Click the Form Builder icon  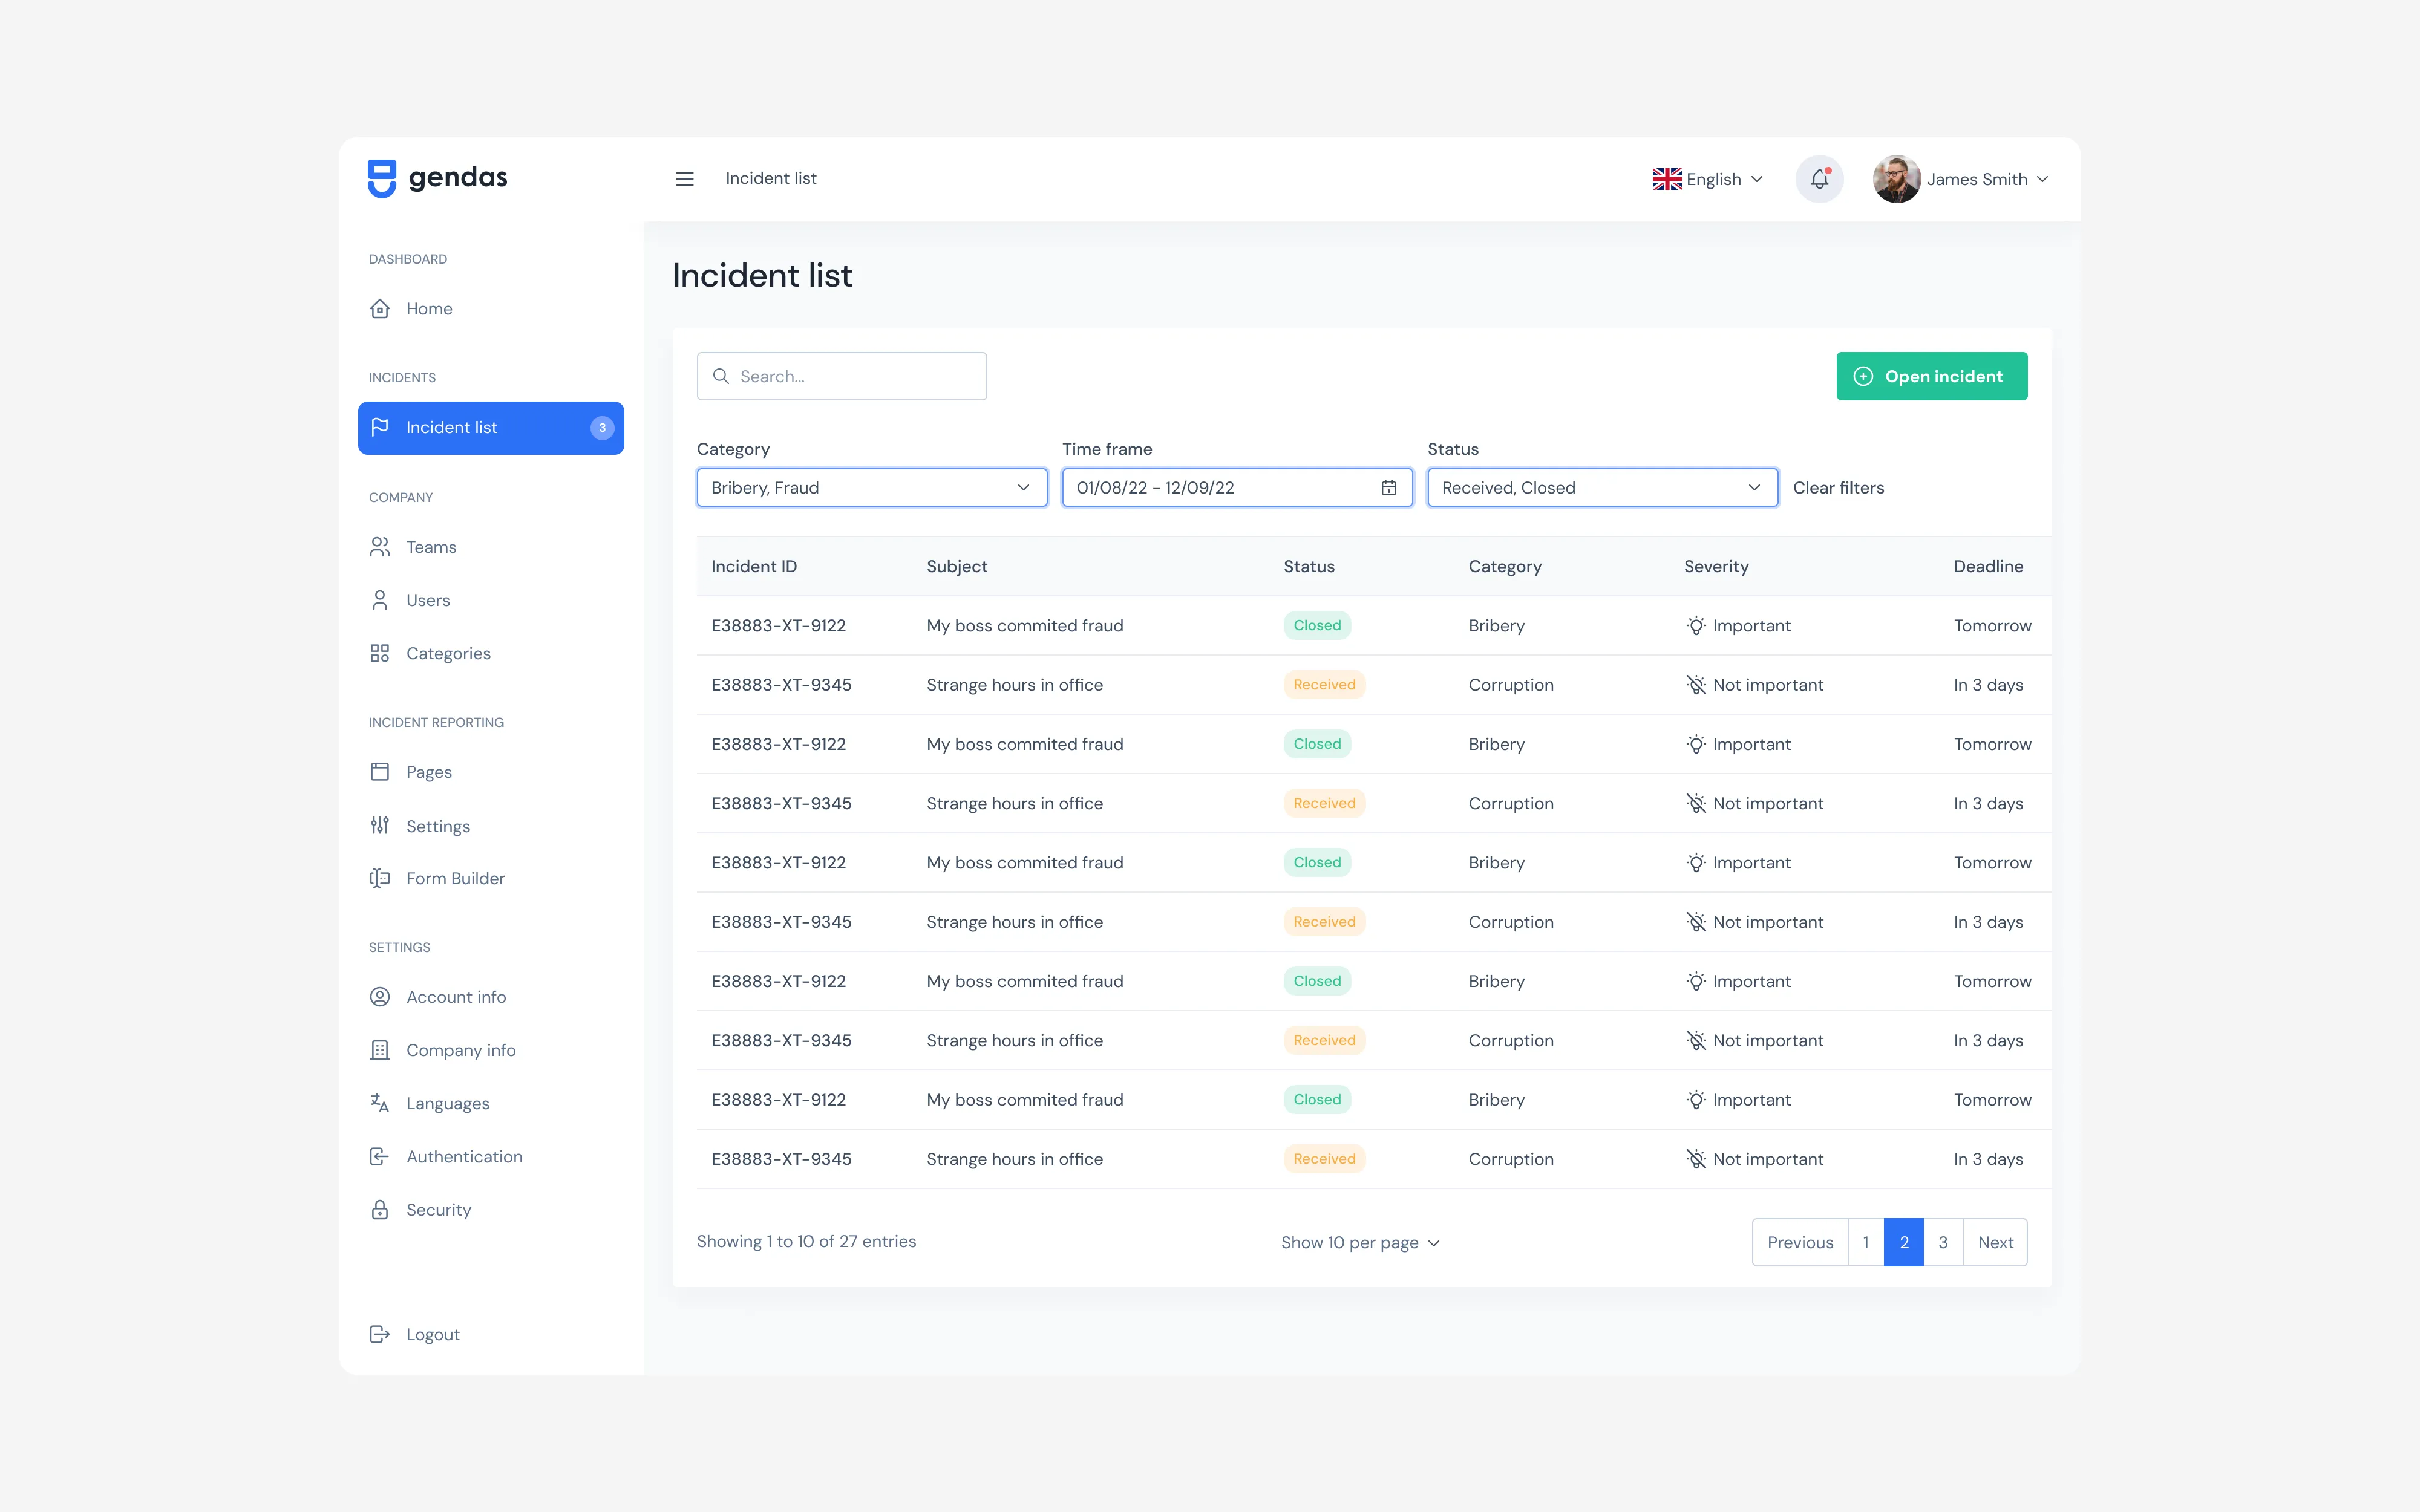(x=380, y=878)
